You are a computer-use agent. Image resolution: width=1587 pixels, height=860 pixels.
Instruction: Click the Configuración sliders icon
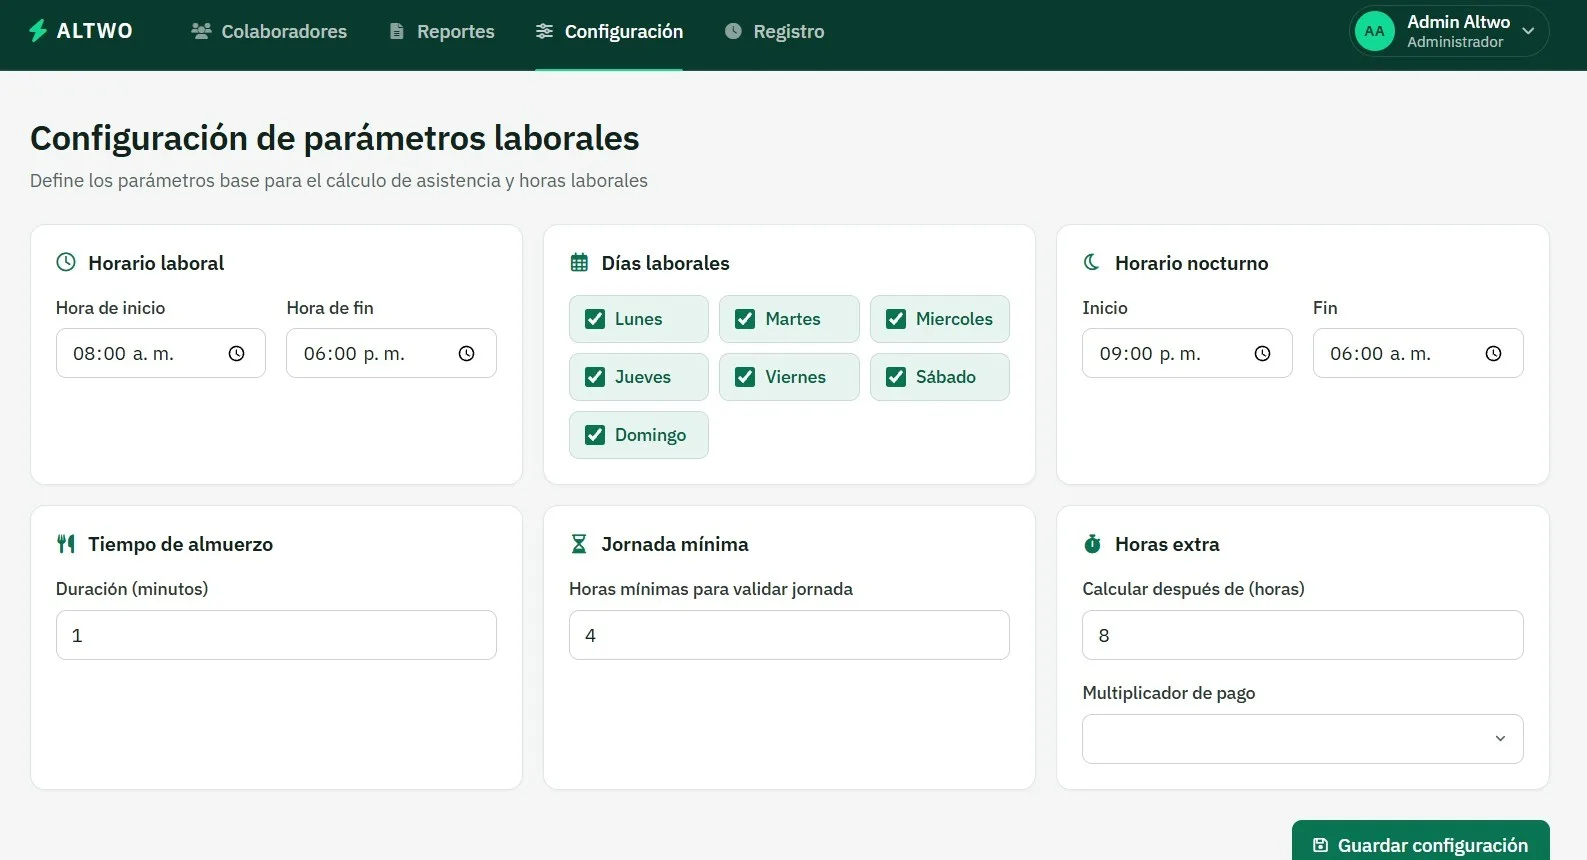click(x=544, y=31)
